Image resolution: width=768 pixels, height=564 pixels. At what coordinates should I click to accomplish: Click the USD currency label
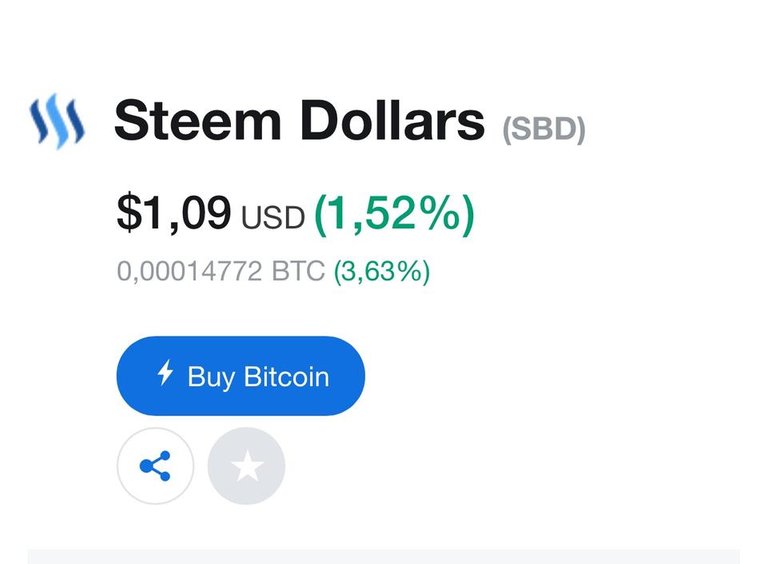272,217
